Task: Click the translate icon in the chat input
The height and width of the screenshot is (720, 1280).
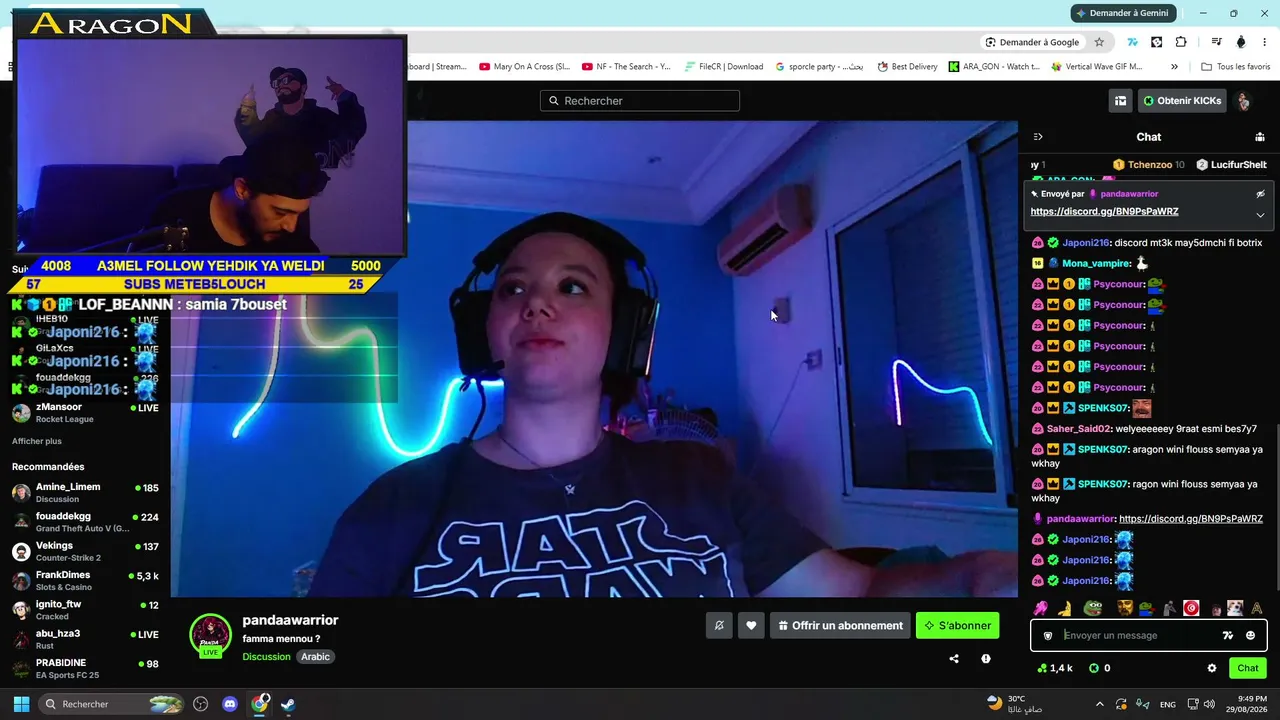Action: (x=1228, y=635)
